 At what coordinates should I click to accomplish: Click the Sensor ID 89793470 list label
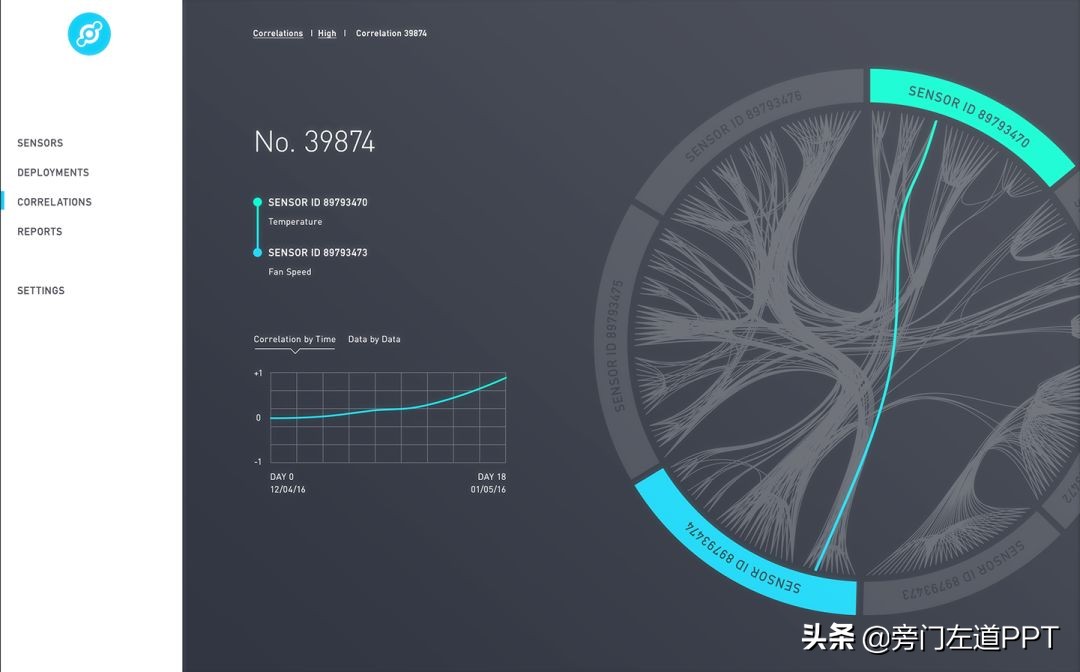pos(318,202)
